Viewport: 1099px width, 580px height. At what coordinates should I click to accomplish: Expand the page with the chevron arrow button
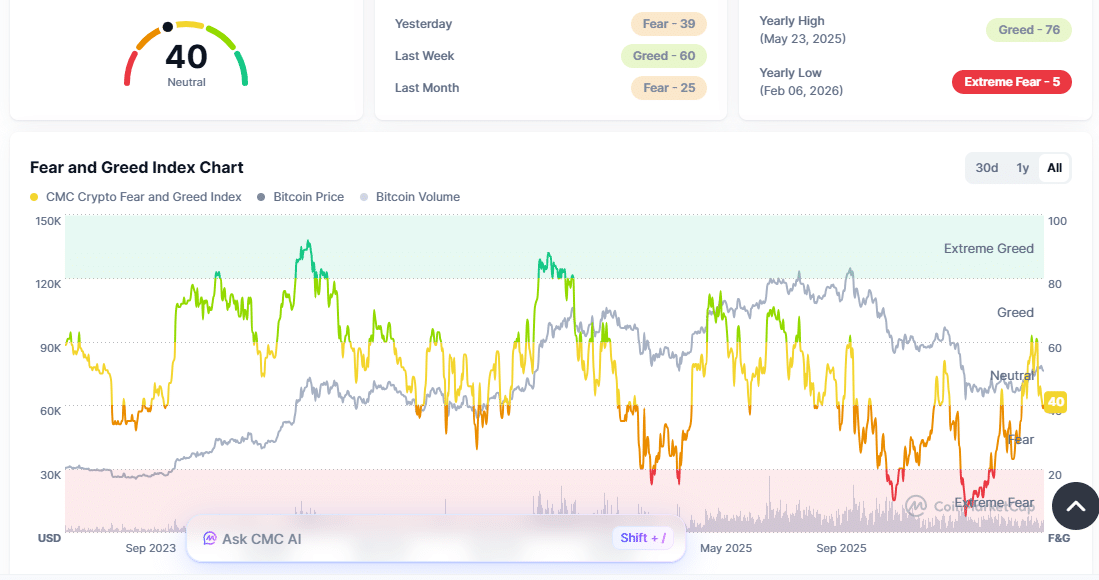(x=1075, y=507)
